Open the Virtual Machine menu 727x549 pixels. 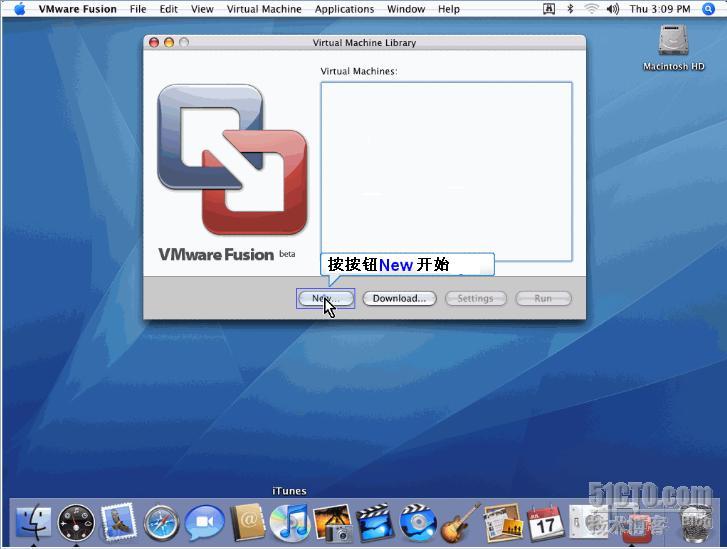[x=264, y=9]
